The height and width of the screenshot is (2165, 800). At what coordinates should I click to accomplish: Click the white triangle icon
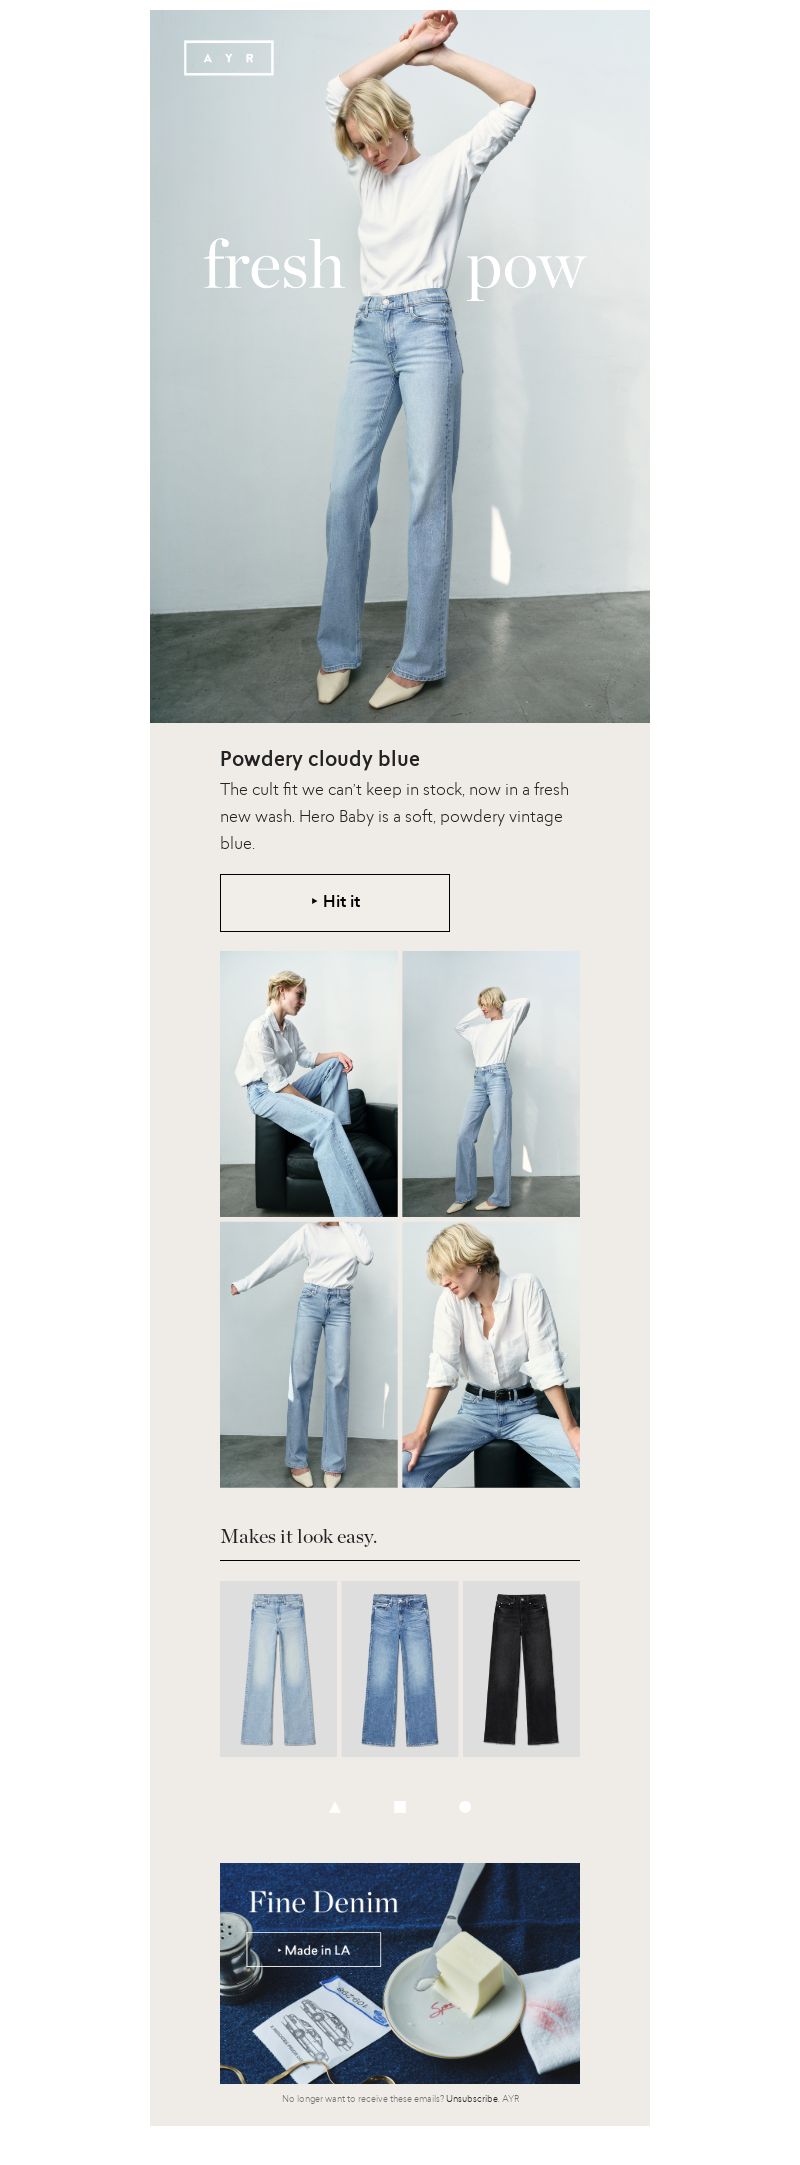335,1807
